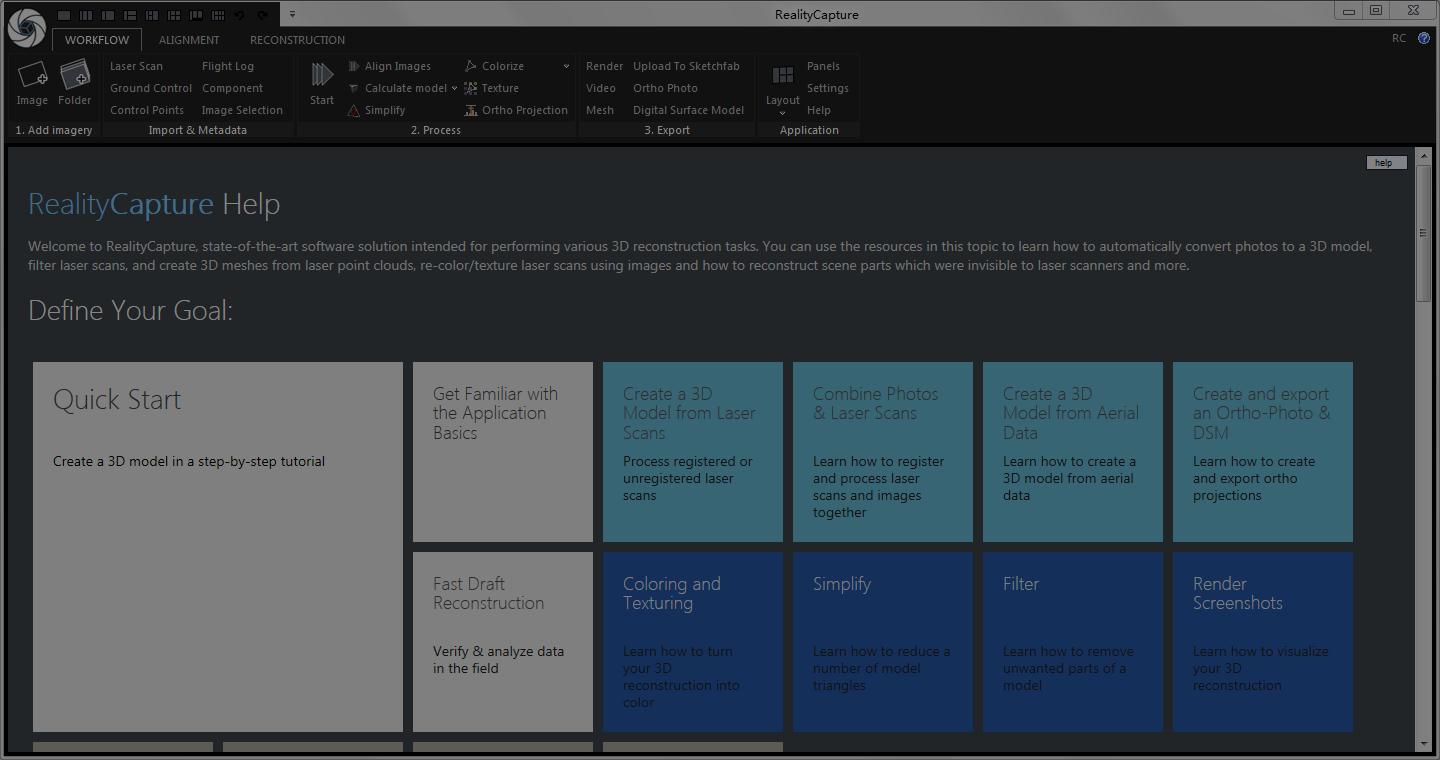Click Upload To Sketchfab button
The height and width of the screenshot is (760, 1440).
[x=686, y=66]
